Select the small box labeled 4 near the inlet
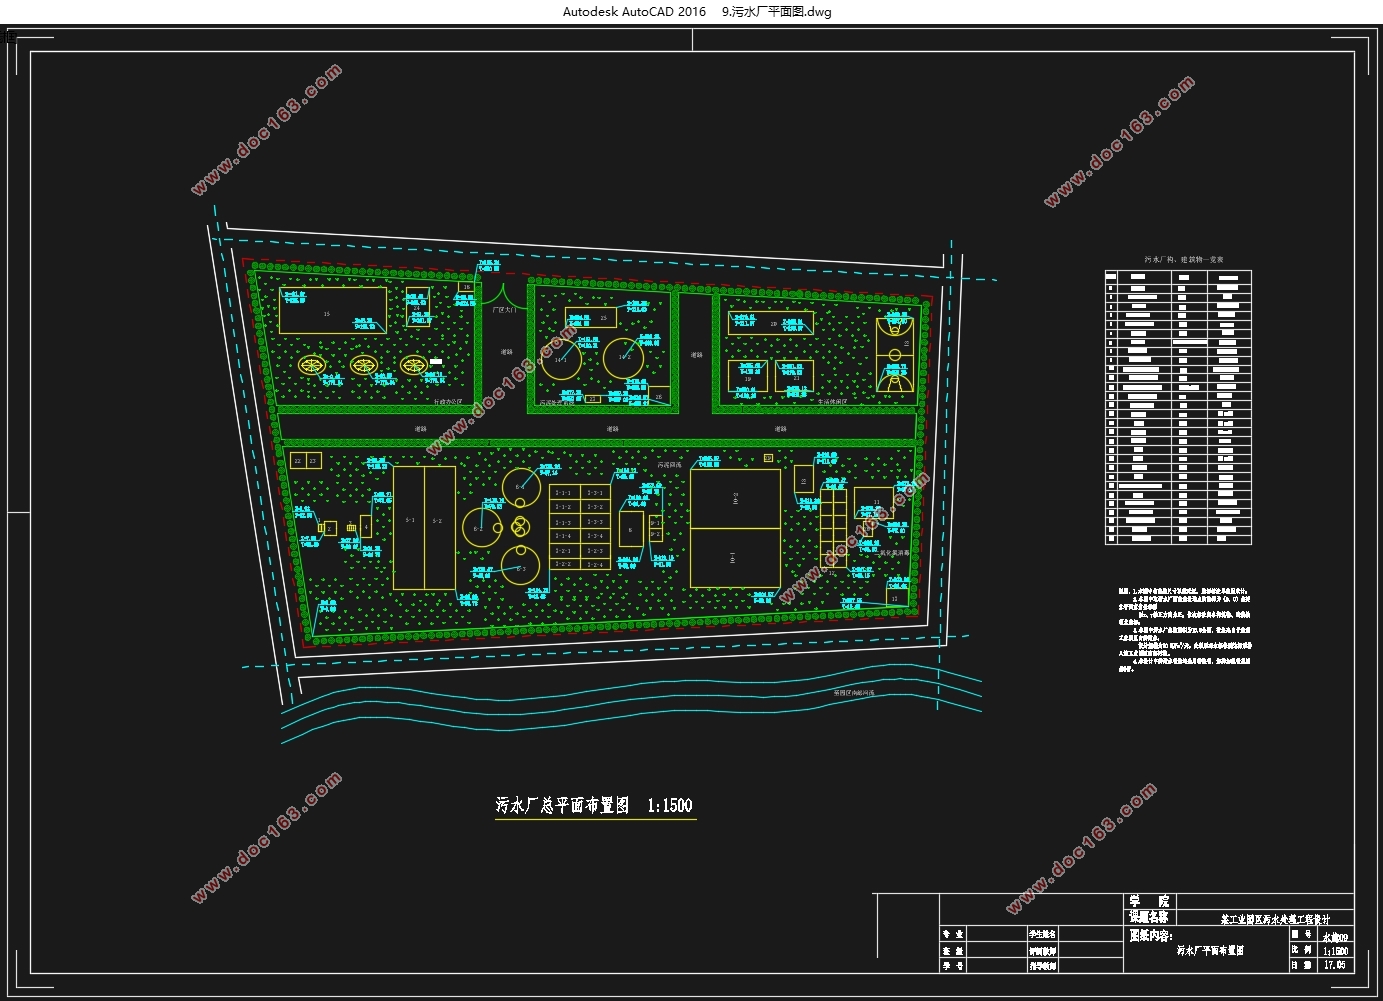1383x1001 pixels. (365, 526)
